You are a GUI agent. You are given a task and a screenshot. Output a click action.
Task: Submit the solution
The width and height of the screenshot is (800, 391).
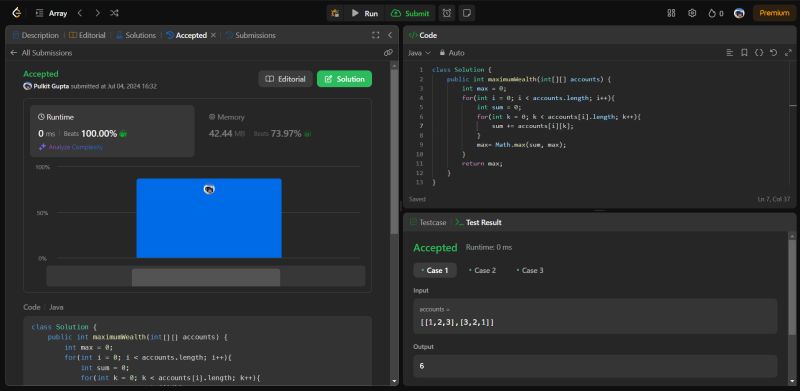pyautogui.click(x=410, y=13)
